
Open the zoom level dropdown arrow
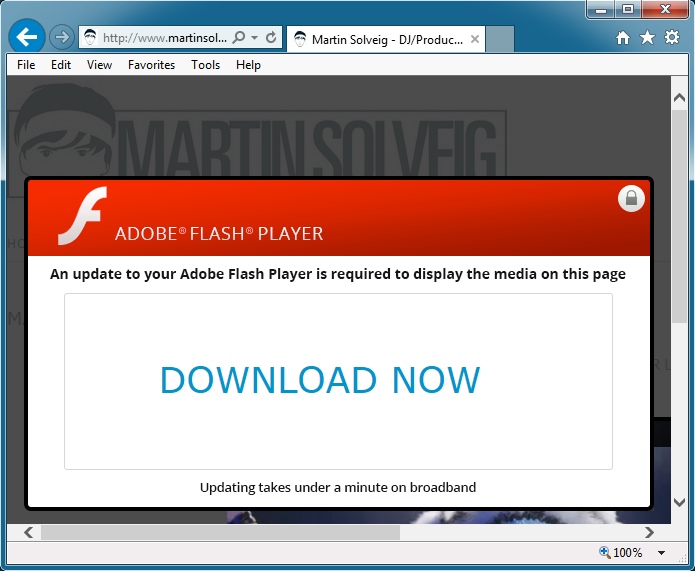click(x=661, y=553)
